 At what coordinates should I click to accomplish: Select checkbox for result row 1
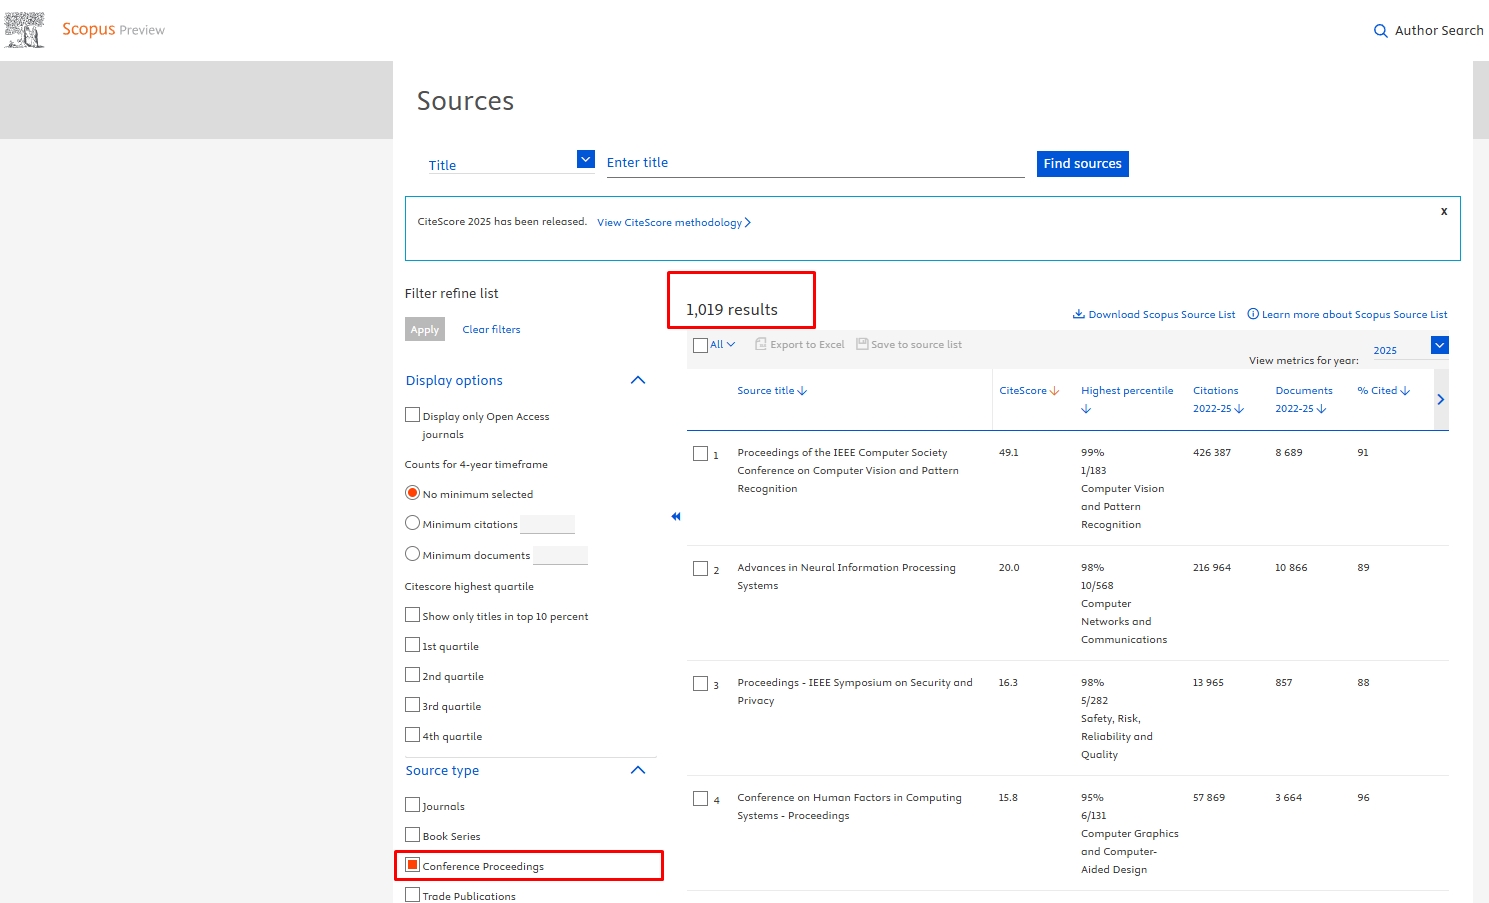700,453
